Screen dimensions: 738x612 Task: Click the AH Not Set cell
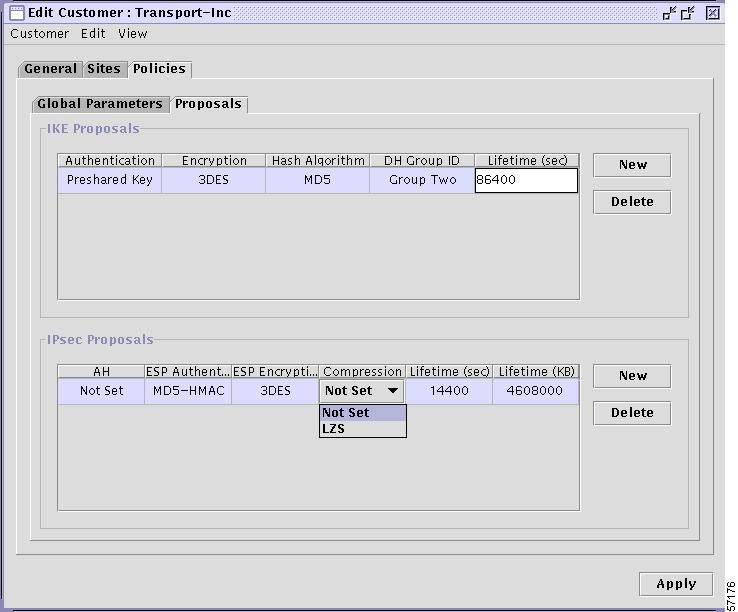point(101,391)
